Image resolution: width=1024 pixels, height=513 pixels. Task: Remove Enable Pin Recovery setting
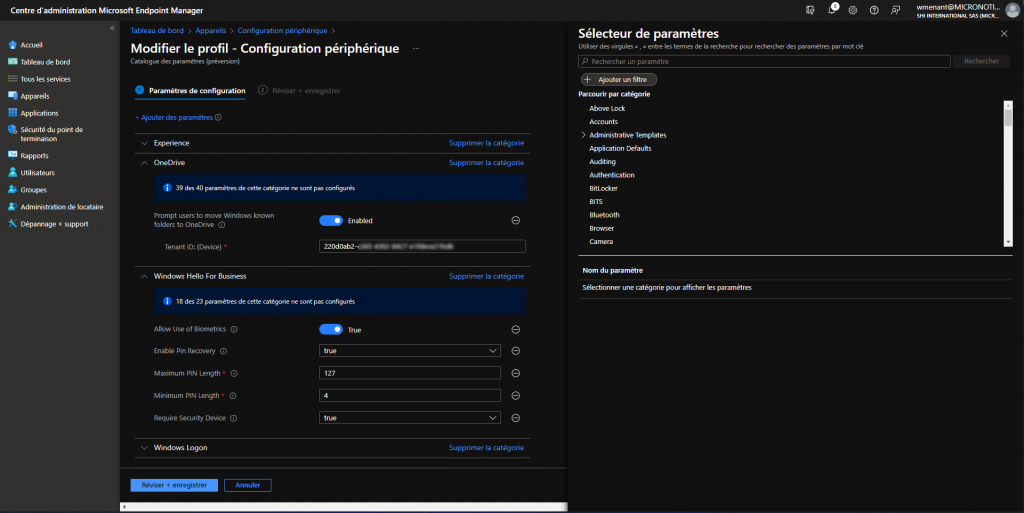[515, 351]
